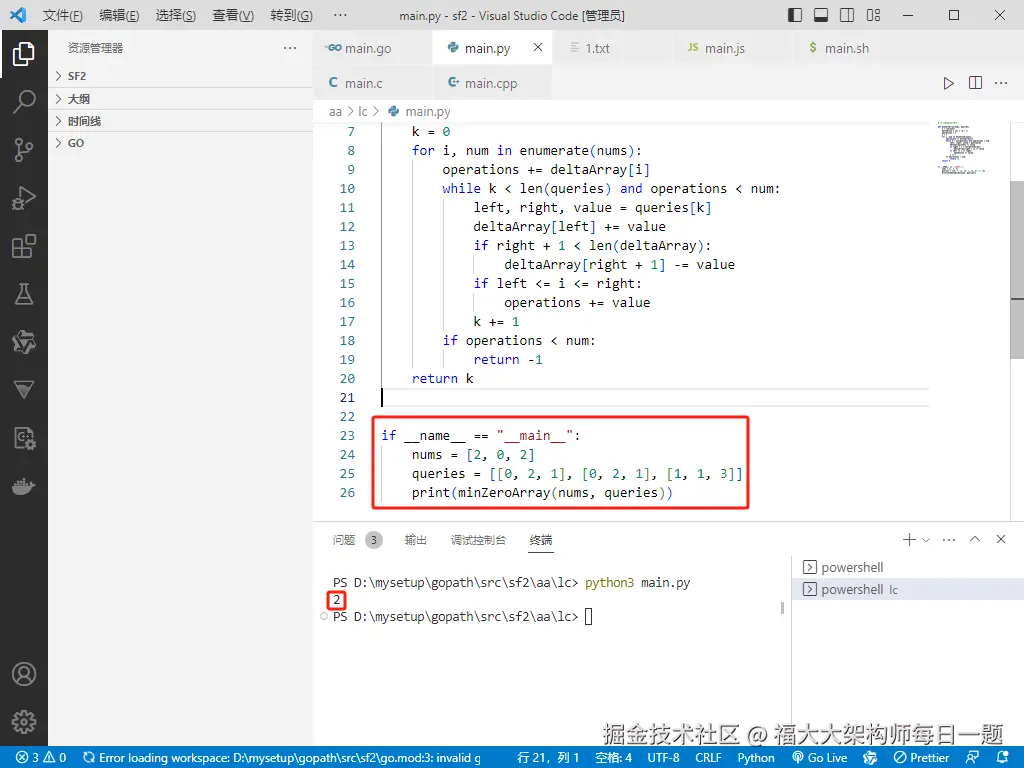Viewport: 1024px width, 768px height.
Task: Run the Python file with play button
Action: [948, 83]
